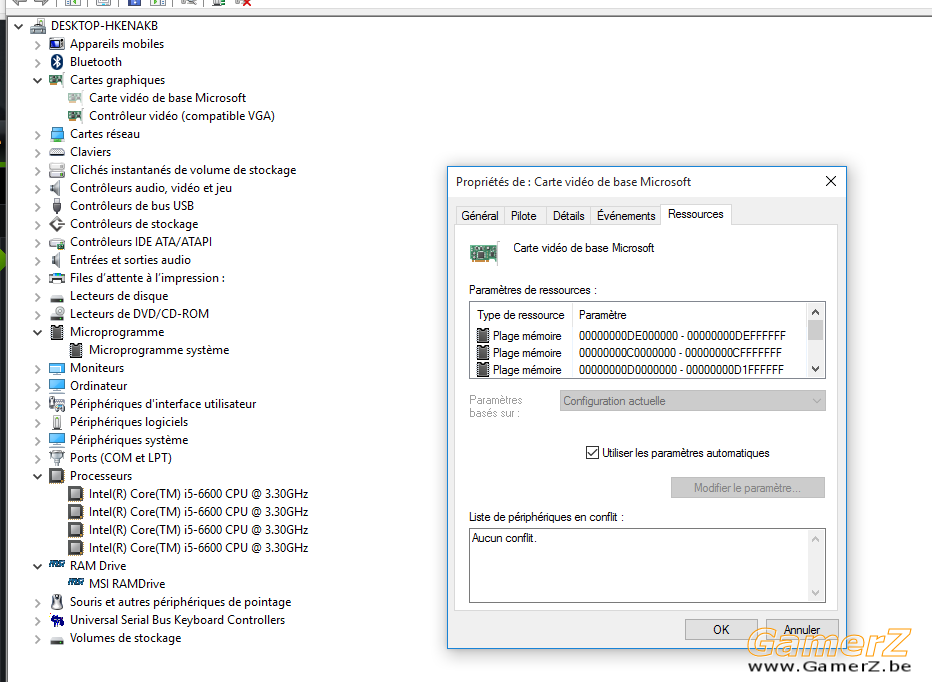Switch to the Pilote tab
Screen dimensions: 932x682
coord(524,216)
